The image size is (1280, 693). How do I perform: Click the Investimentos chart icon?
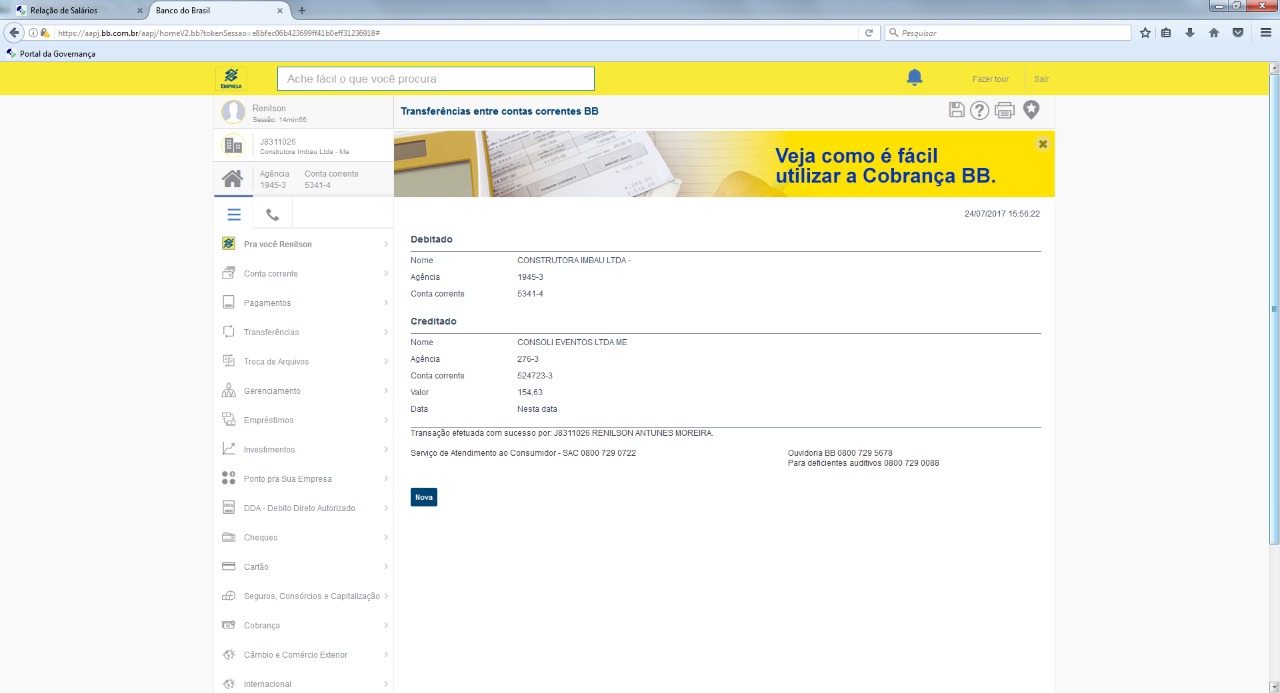(228, 449)
